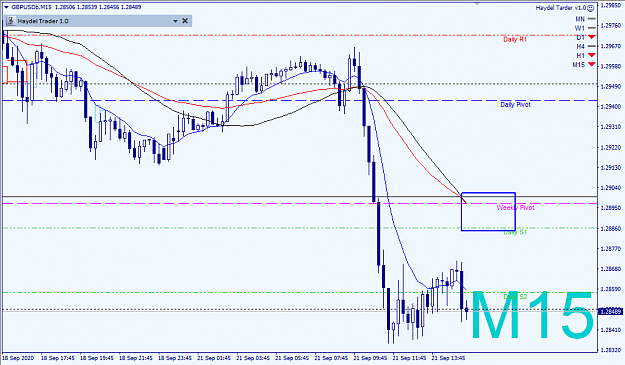Click the 18 Sep 21:45 time axis label
This screenshot has width=625, height=365.
(x=136, y=358)
